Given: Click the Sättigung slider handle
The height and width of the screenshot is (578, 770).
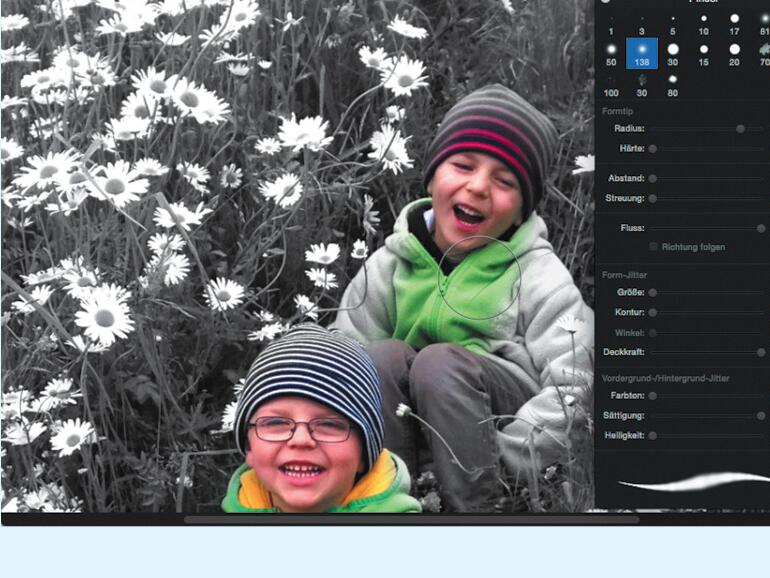Looking at the screenshot, I should pos(761,415).
